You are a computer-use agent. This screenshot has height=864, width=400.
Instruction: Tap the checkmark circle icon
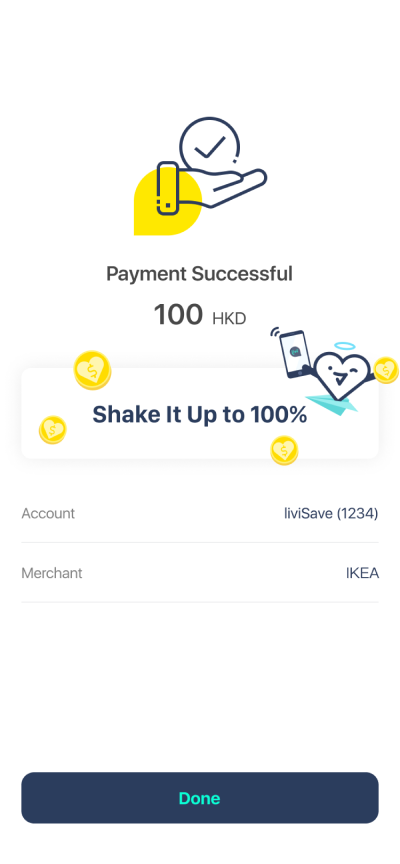click(x=210, y=145)
